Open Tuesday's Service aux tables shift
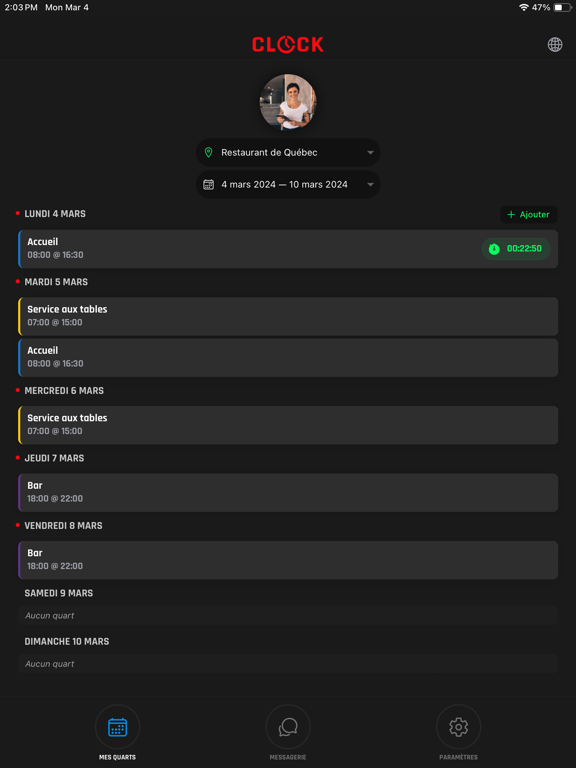The image size is (576, 768). [288, 316]
